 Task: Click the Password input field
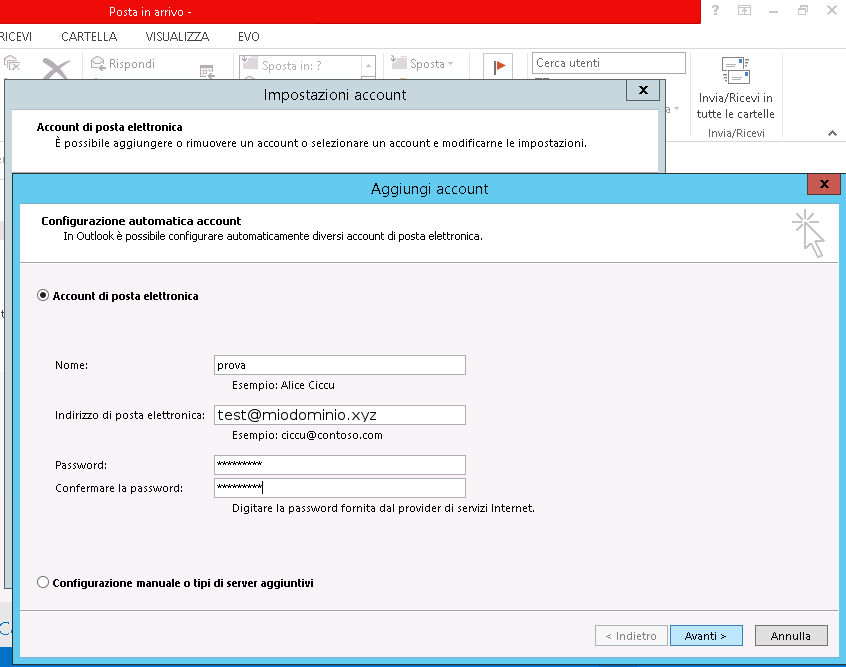tap(339, 465)
